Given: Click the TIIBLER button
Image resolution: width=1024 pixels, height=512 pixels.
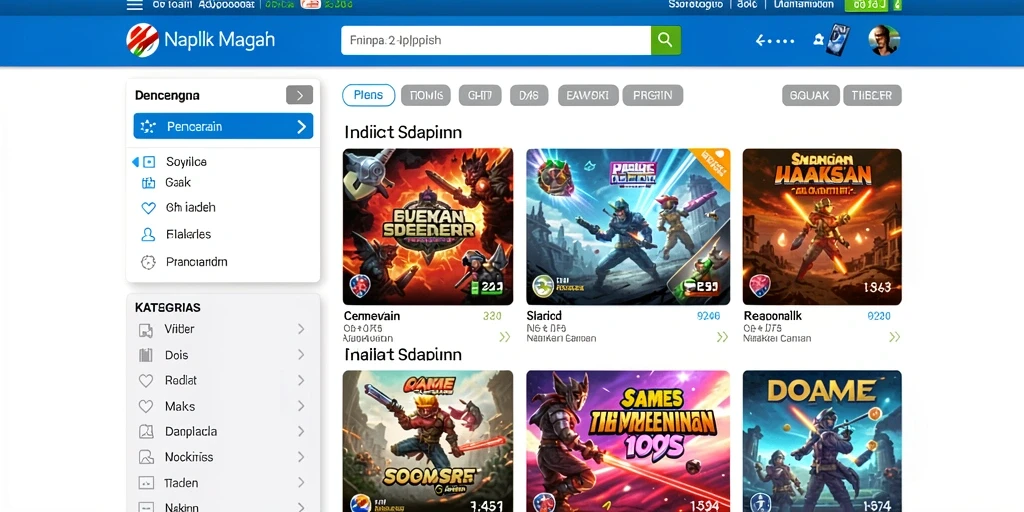Looking at the screenshot, I should tap(872, 95).
